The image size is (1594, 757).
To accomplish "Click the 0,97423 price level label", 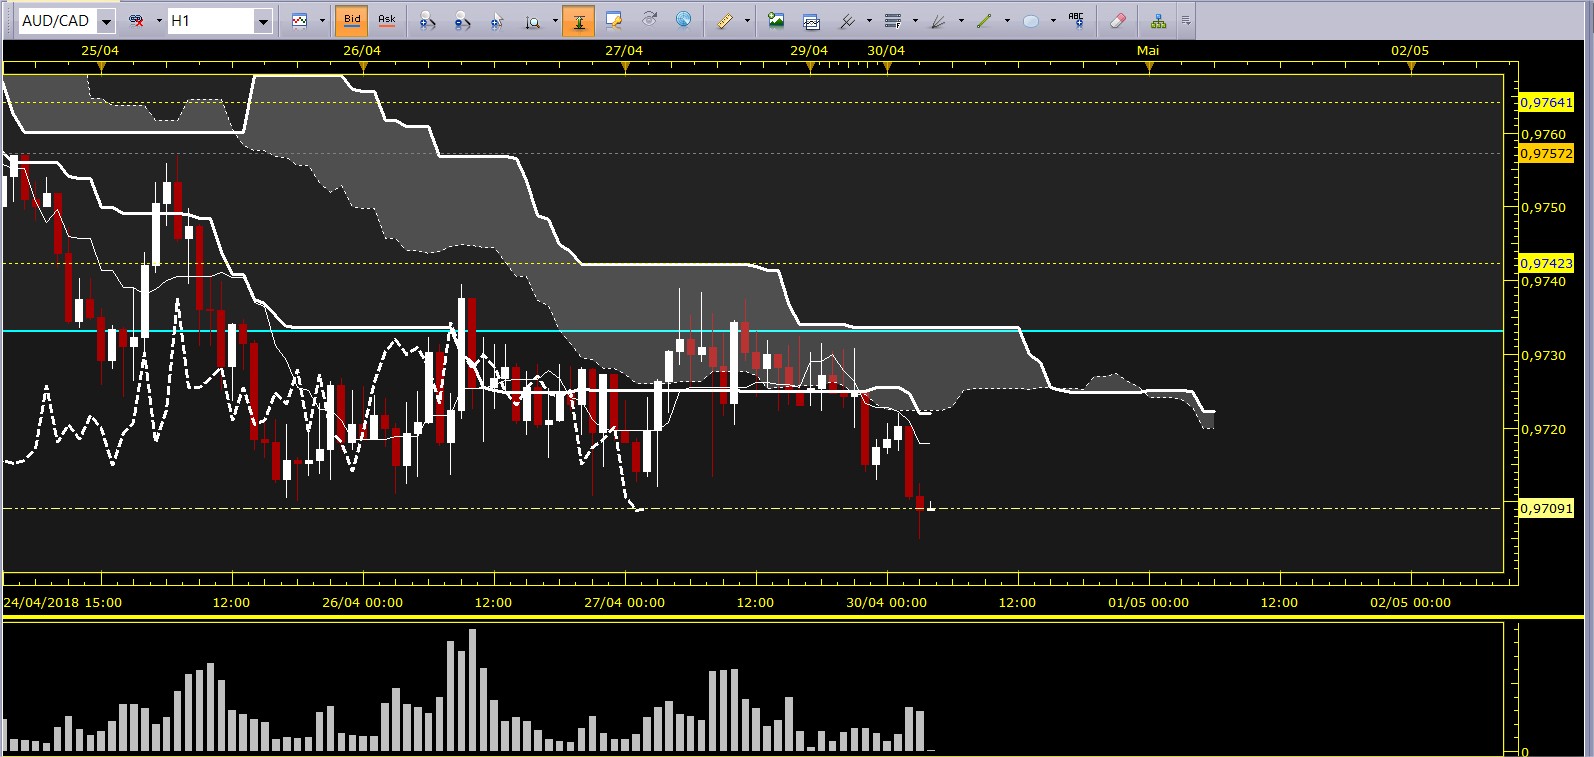I will click(x=1546, y=264).
